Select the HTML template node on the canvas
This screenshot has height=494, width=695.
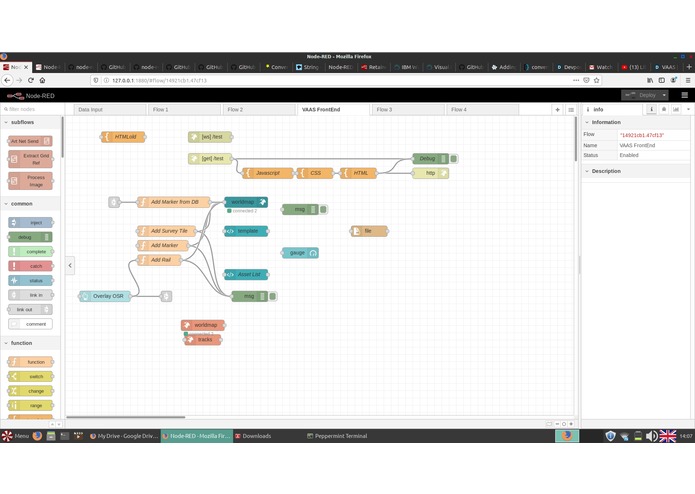tap(358, 173)
